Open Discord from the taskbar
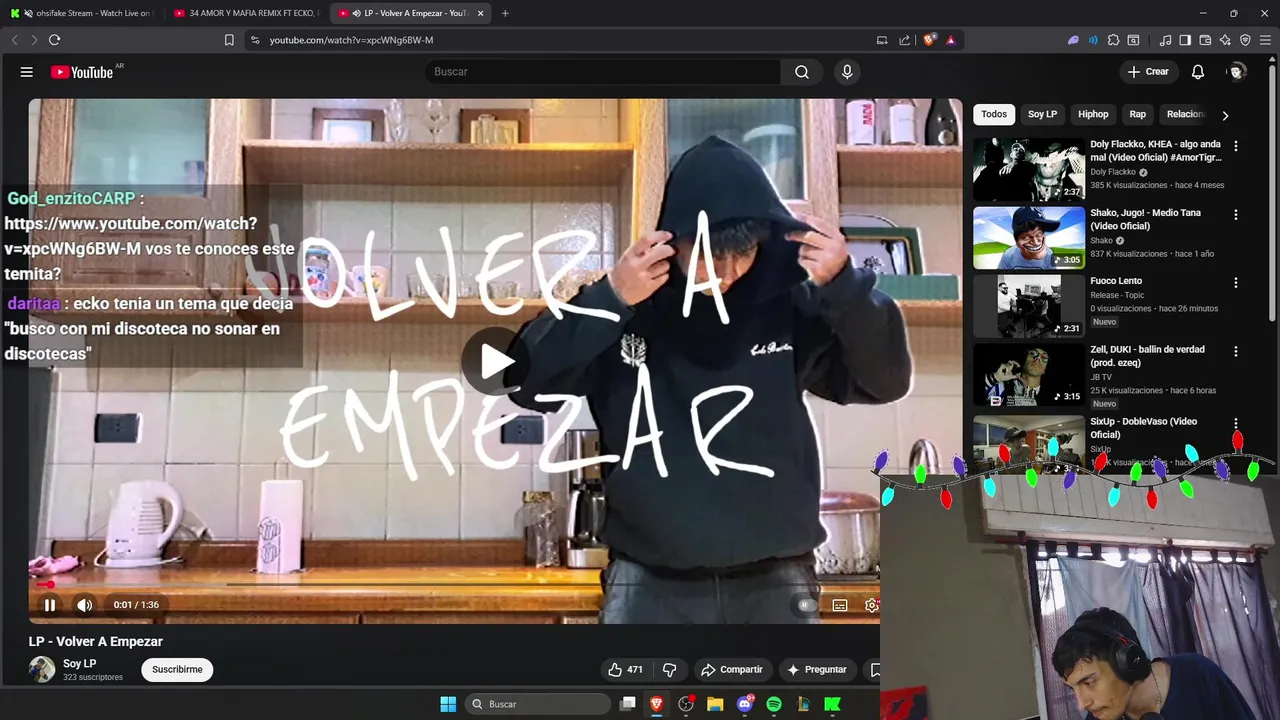This screenshot has height=720, width=1280. pyautogui.click(x=744, y=704)
